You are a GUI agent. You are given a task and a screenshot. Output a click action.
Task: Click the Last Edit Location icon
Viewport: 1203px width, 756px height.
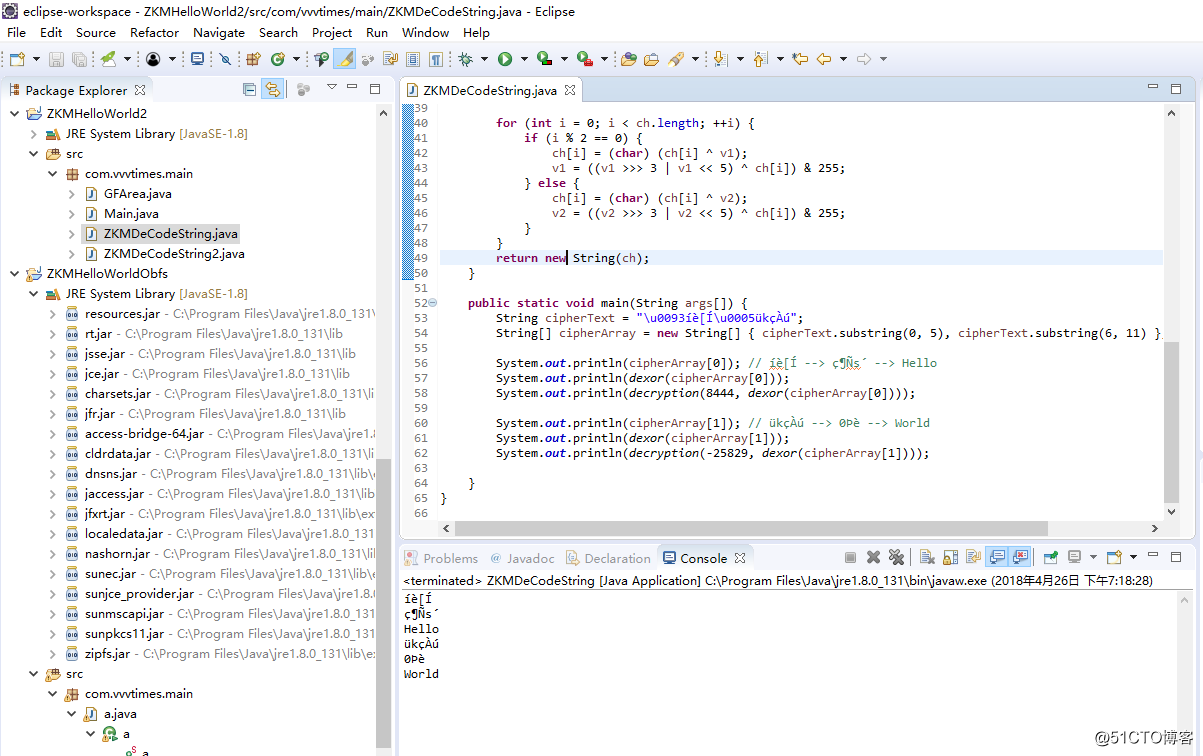coord(799,59)
